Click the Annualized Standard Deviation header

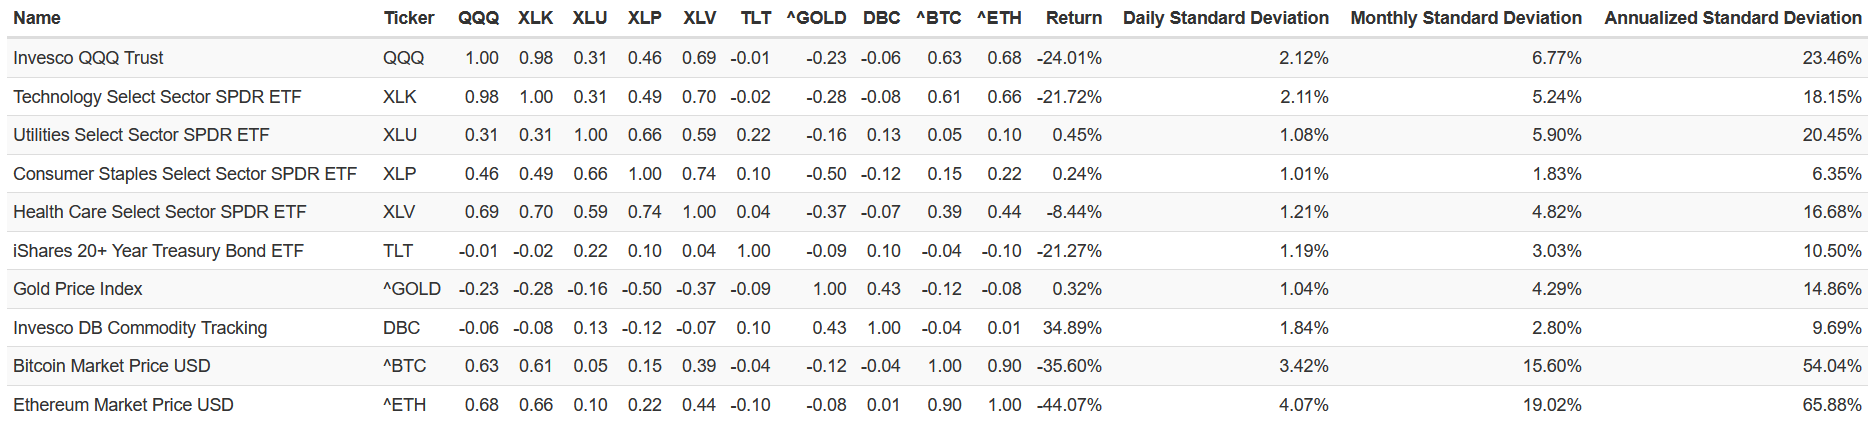(x=1732, y=18)
